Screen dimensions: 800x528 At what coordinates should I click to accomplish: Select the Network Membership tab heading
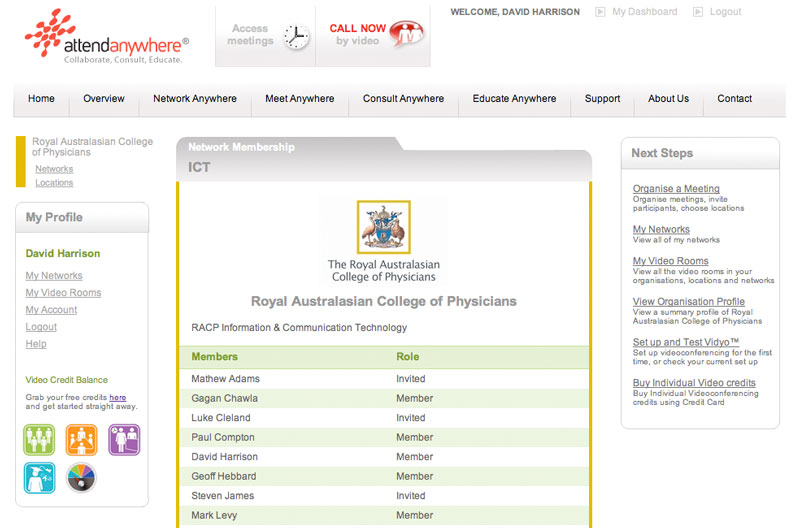[x=241, y=147]
